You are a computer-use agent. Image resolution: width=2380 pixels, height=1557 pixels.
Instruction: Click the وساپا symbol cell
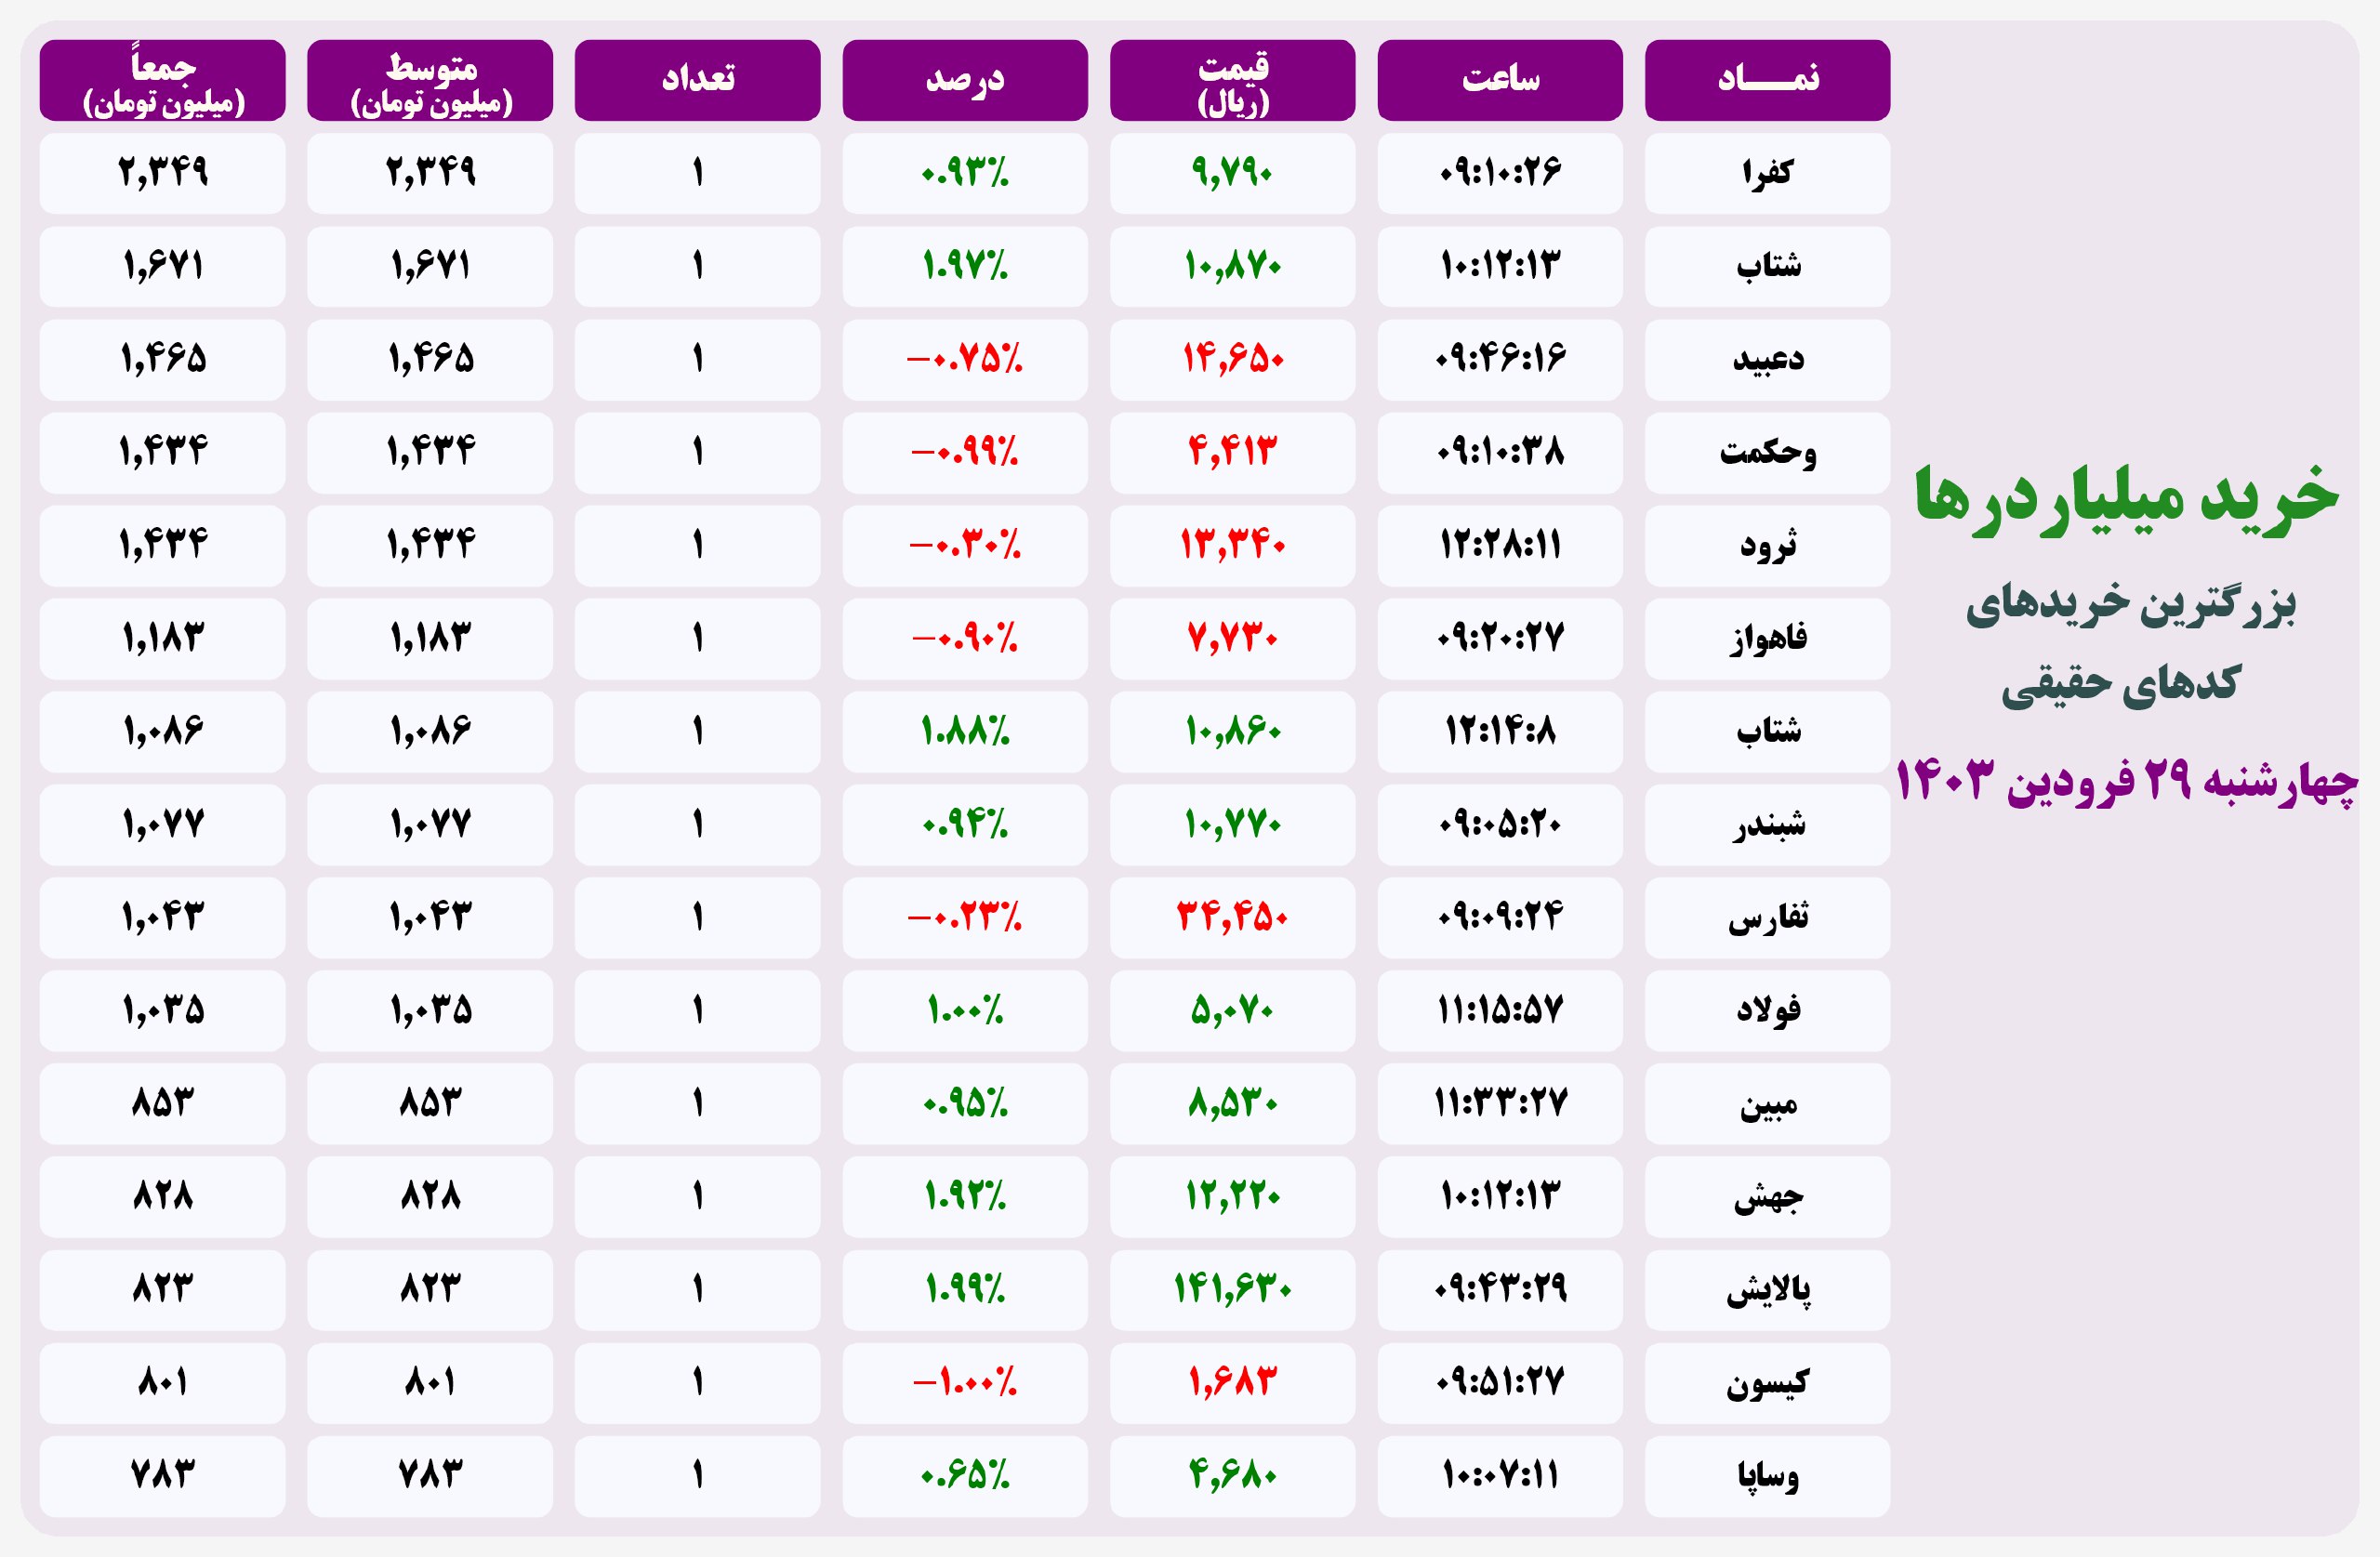point(1767,1475)
